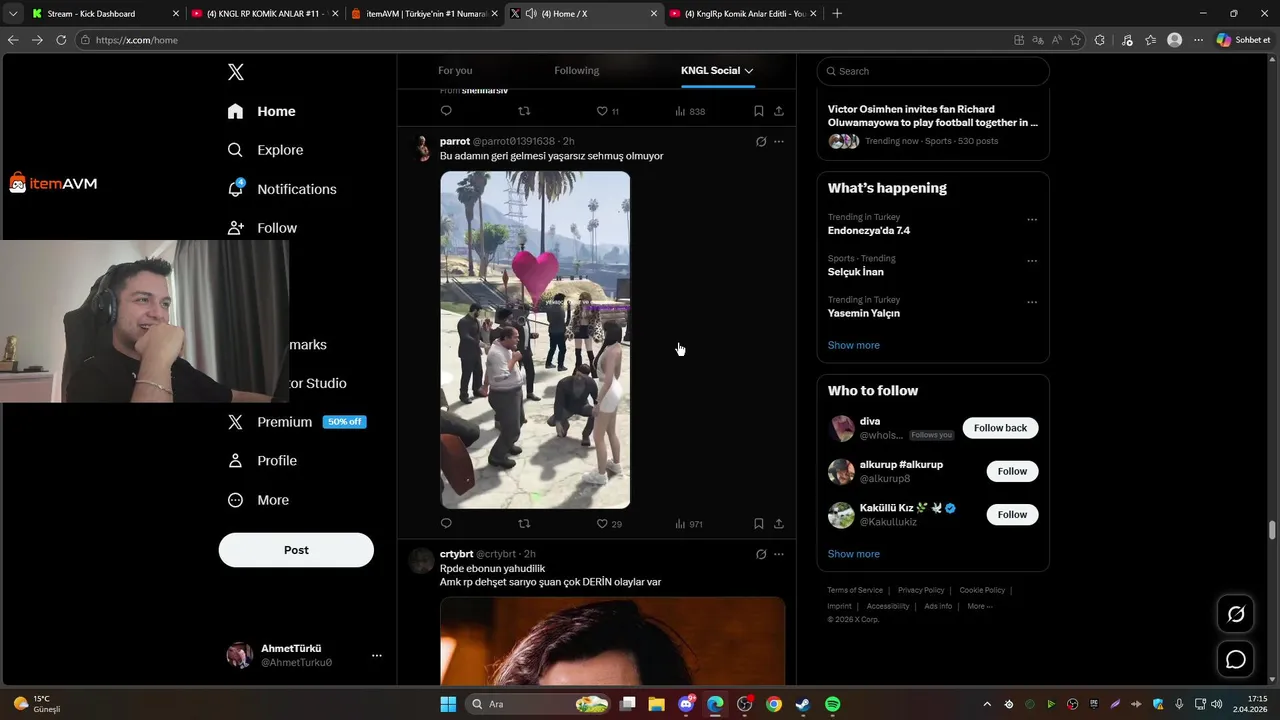Reply to parrot's post
The height and width of the screenshot is (720, 1280).
coord(446,523)
